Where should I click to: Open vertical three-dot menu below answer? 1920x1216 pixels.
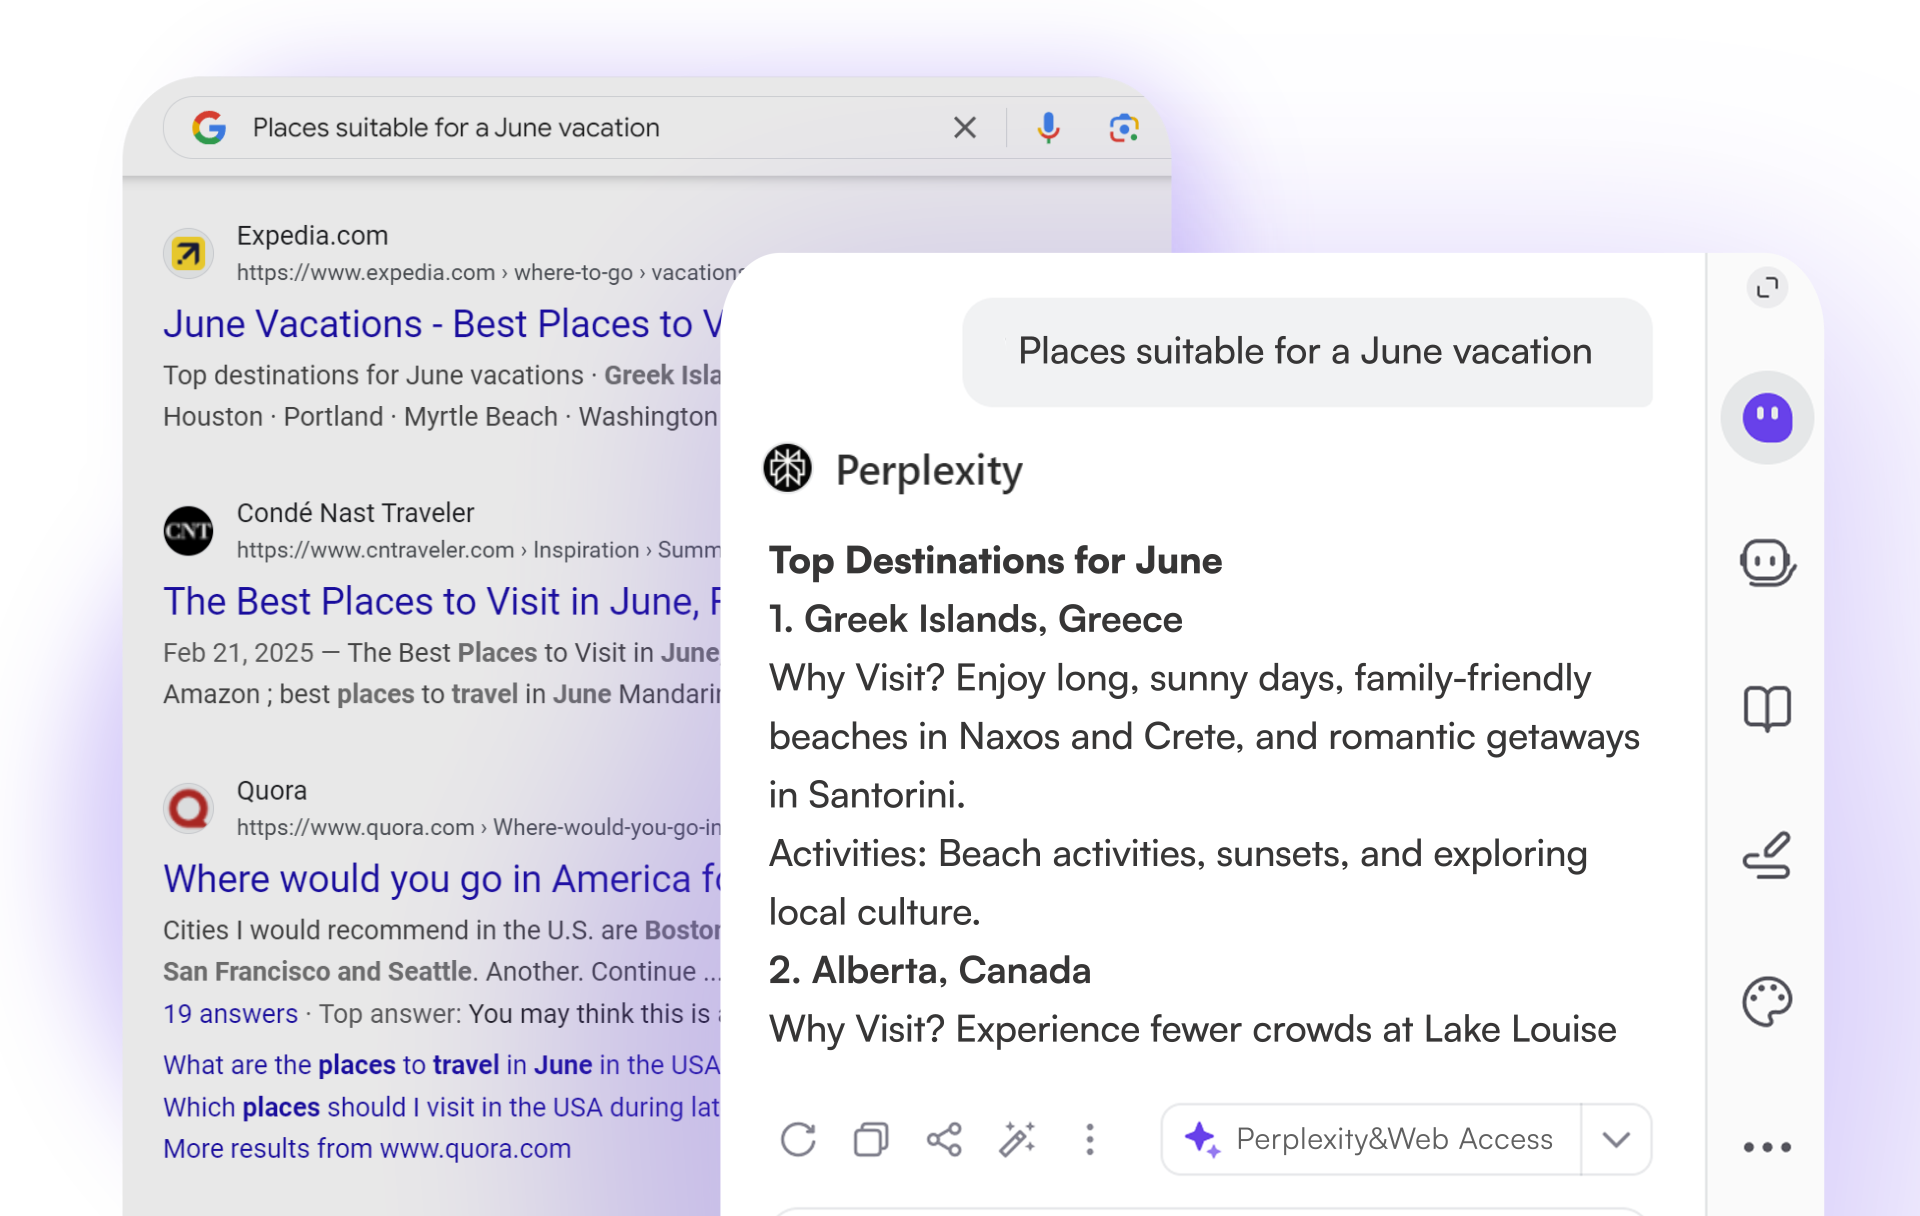[1090, 1139]
